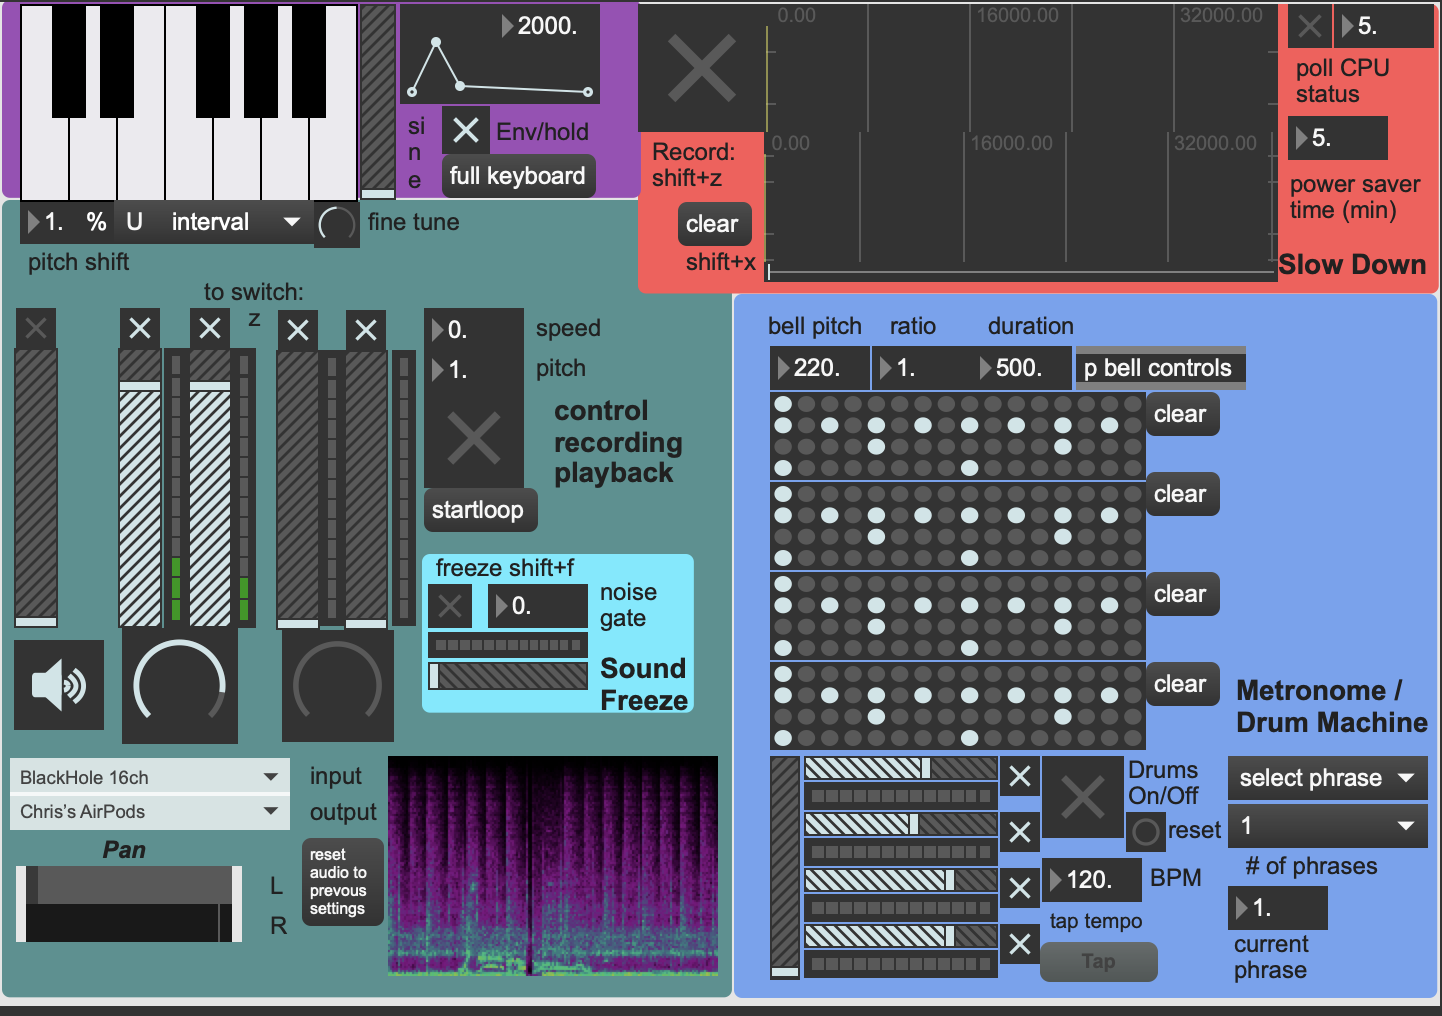Click the X above the Record spectrogram display
Viewport: 1442px width, 1016px height.
tap(701, 70)
